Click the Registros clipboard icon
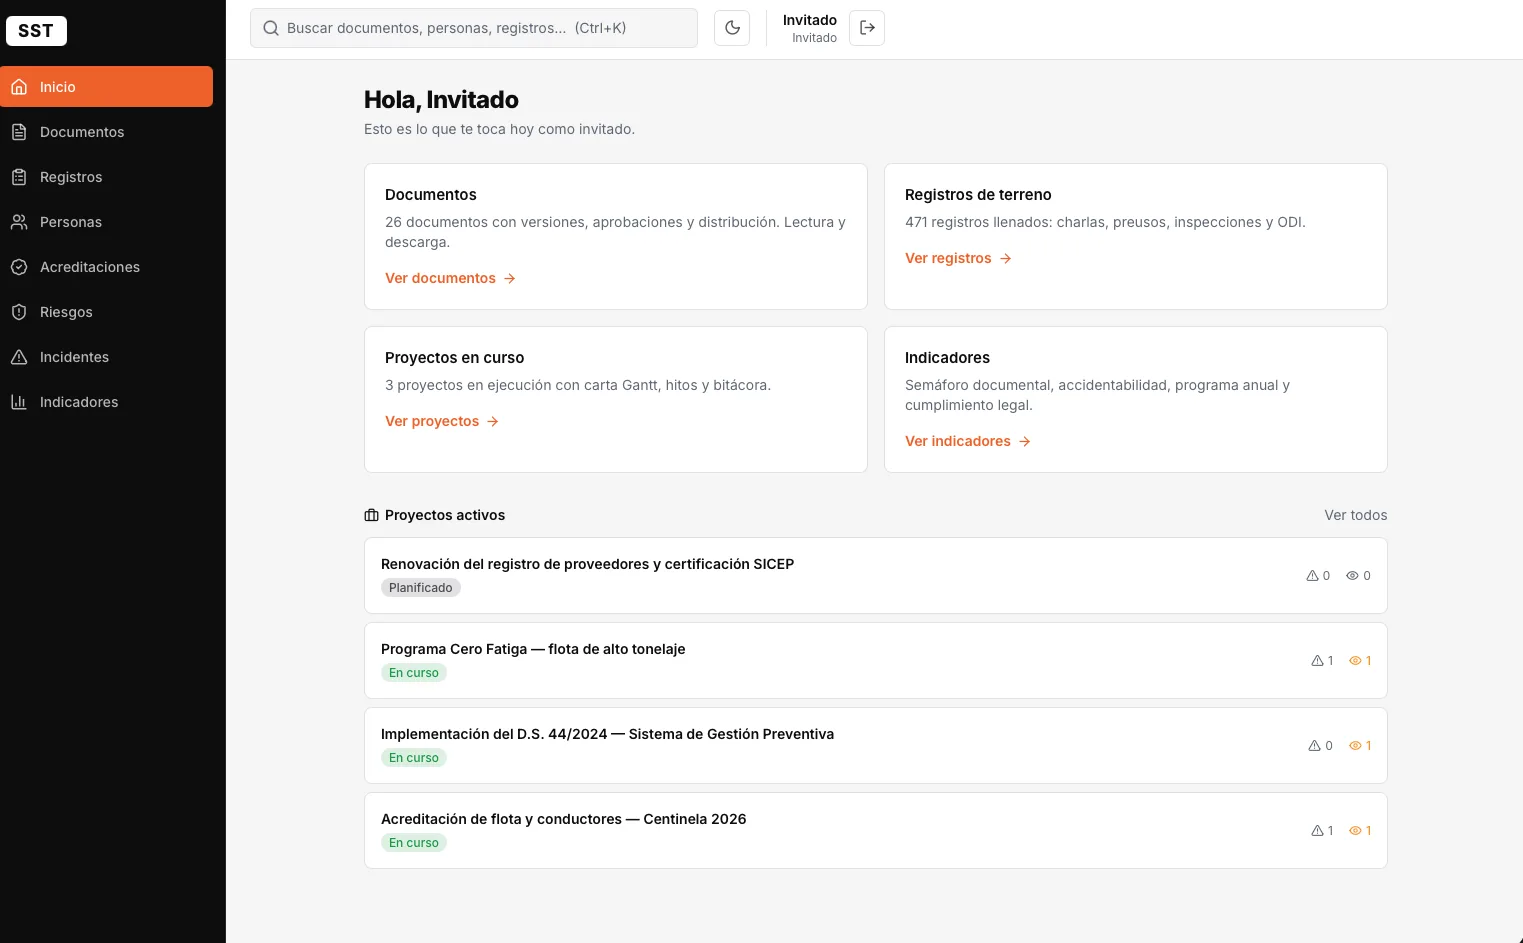Viewport: 1523px width, 943px height. pyautogui.click(x=19, y=177)
